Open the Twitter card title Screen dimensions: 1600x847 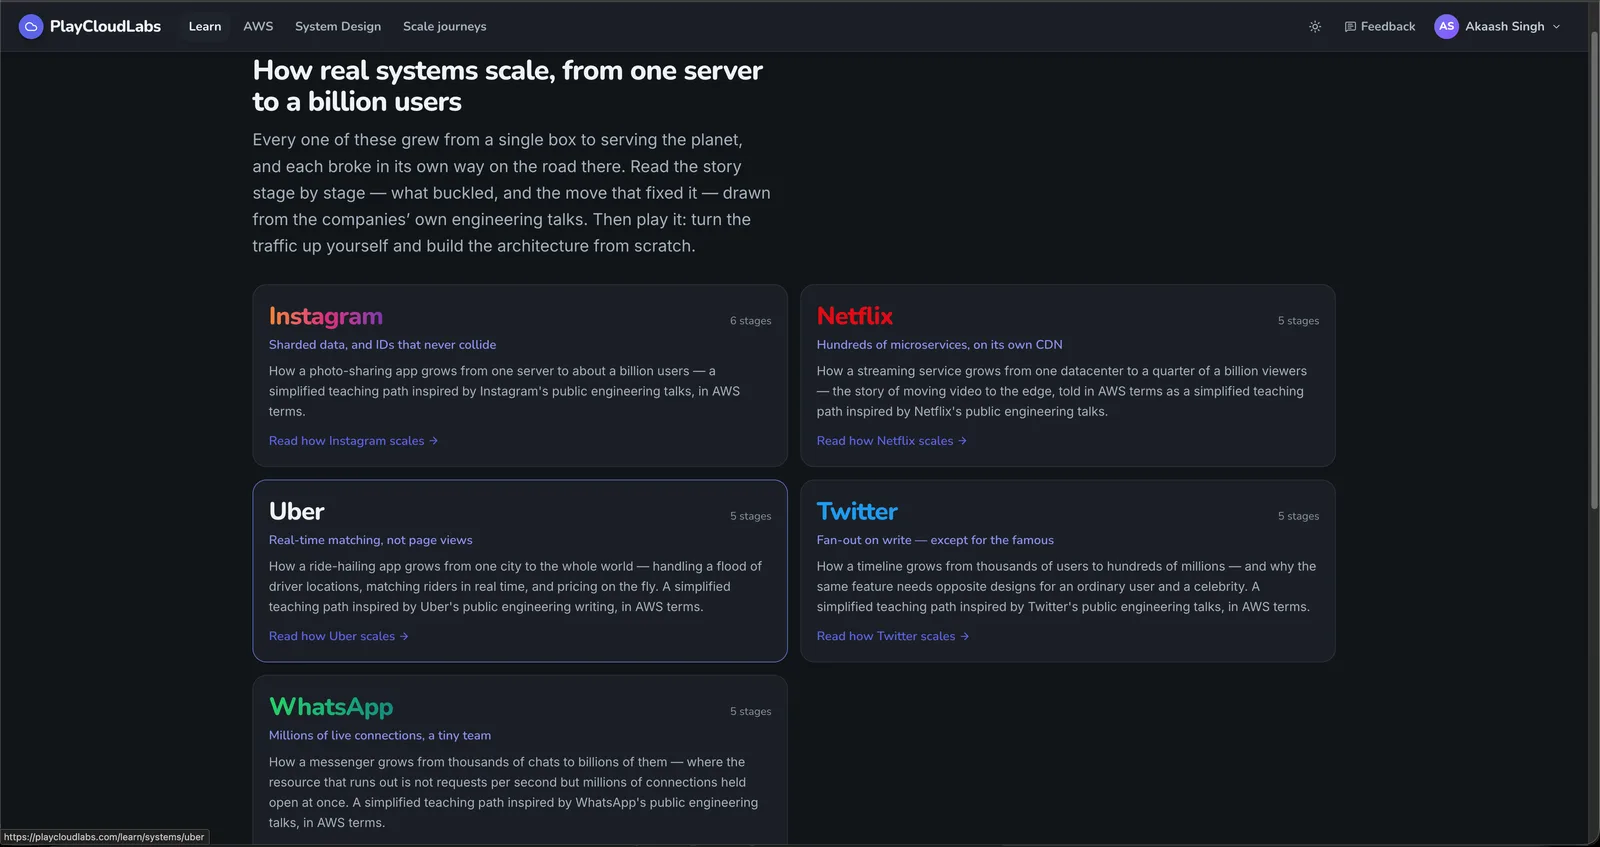click(857, 512)
